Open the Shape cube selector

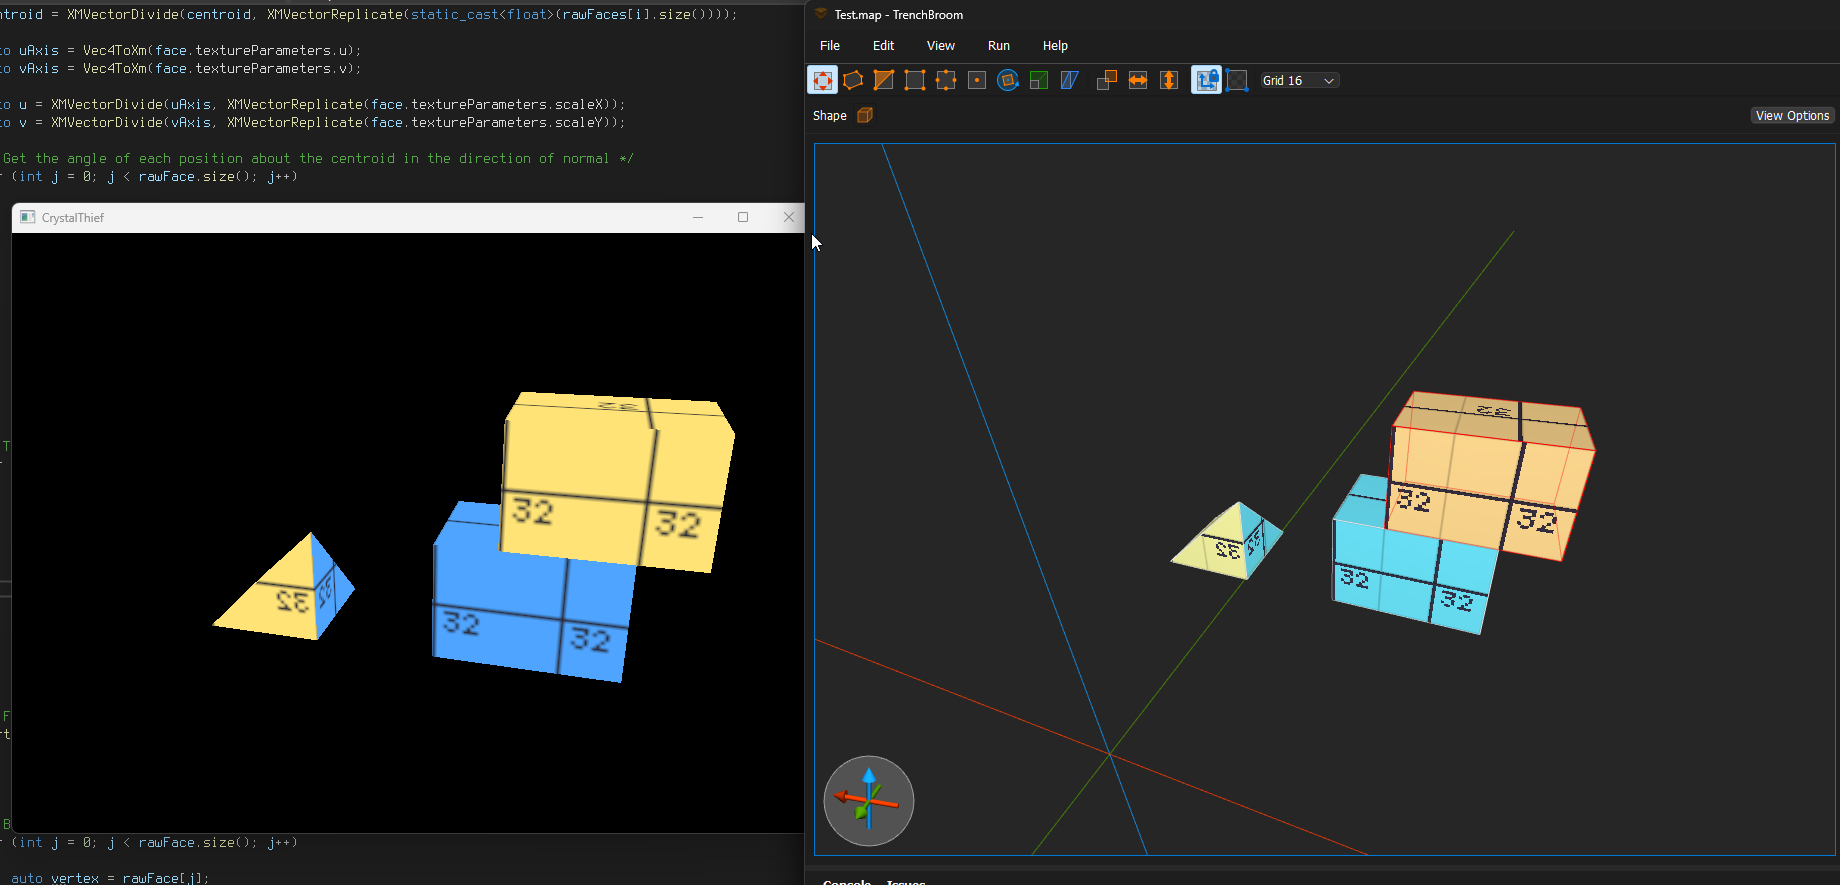click(865, 116)
